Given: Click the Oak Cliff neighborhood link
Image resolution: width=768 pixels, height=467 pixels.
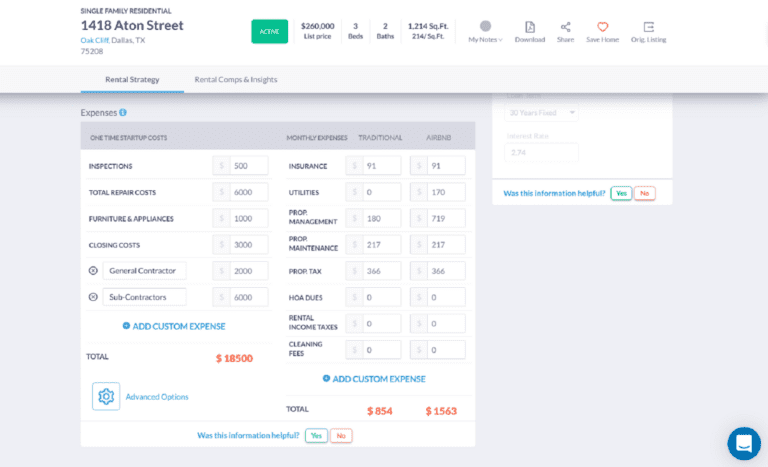Looking at the screenshot, I should pyautogui.click(x=94, y=40).
